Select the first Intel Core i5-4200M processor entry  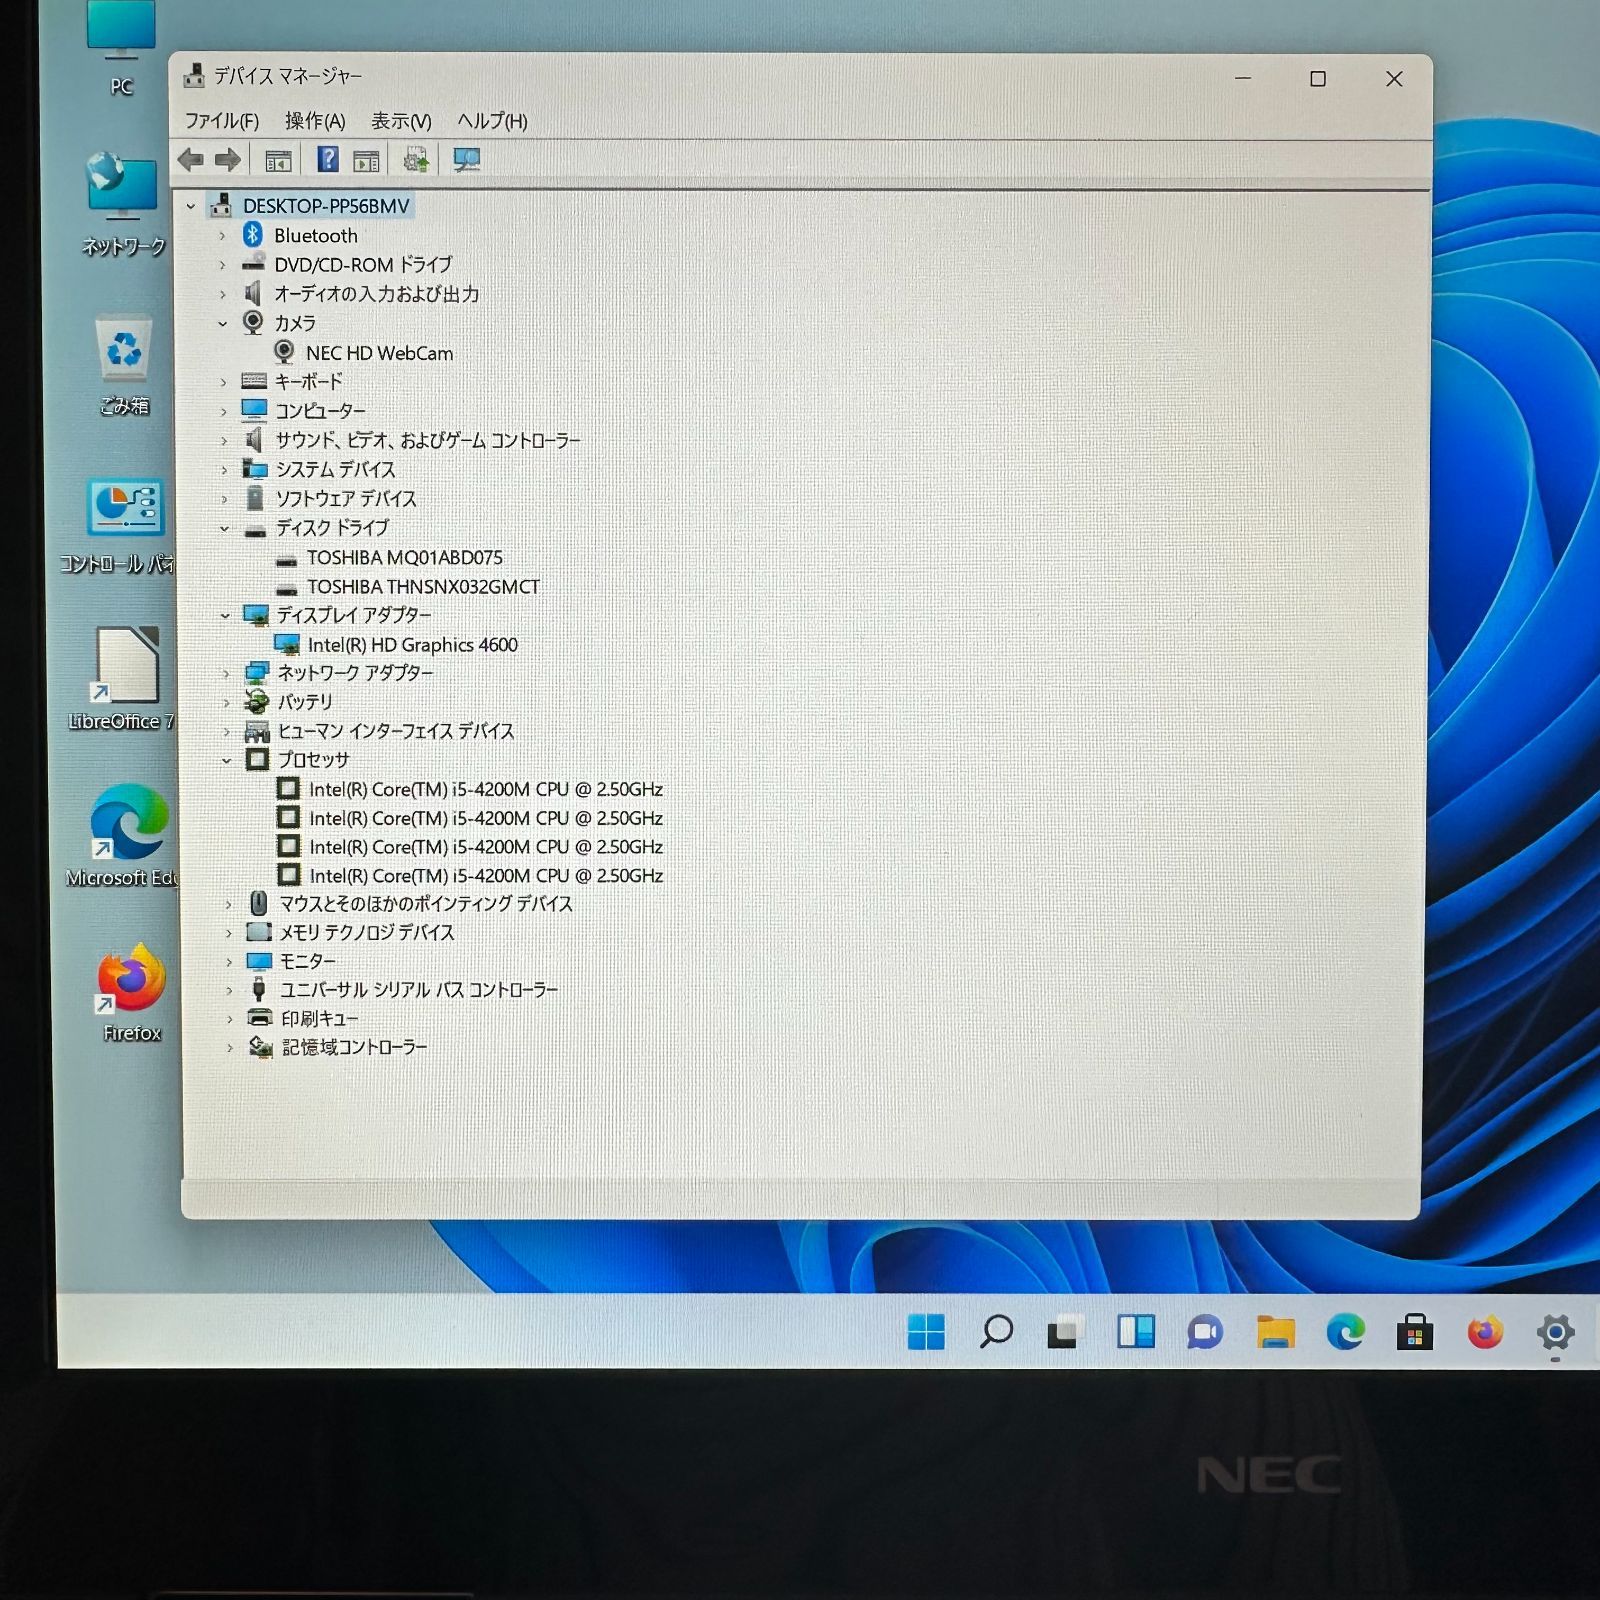[x=485, y=789]
